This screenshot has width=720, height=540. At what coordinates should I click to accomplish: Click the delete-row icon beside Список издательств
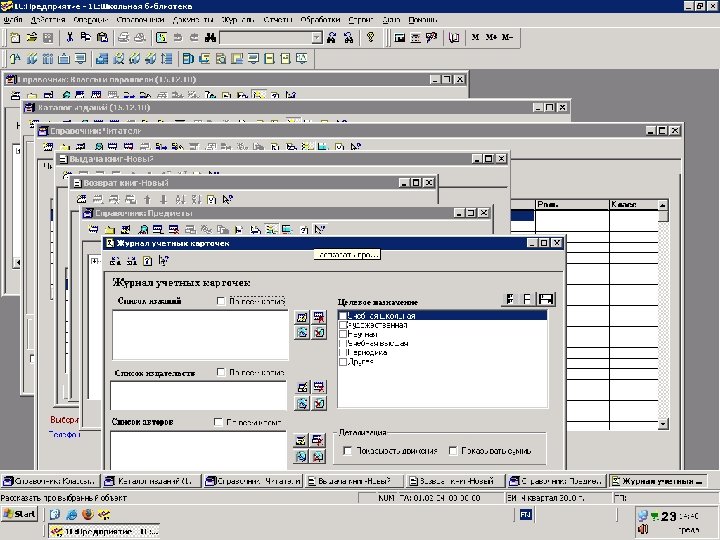point(319,387)
